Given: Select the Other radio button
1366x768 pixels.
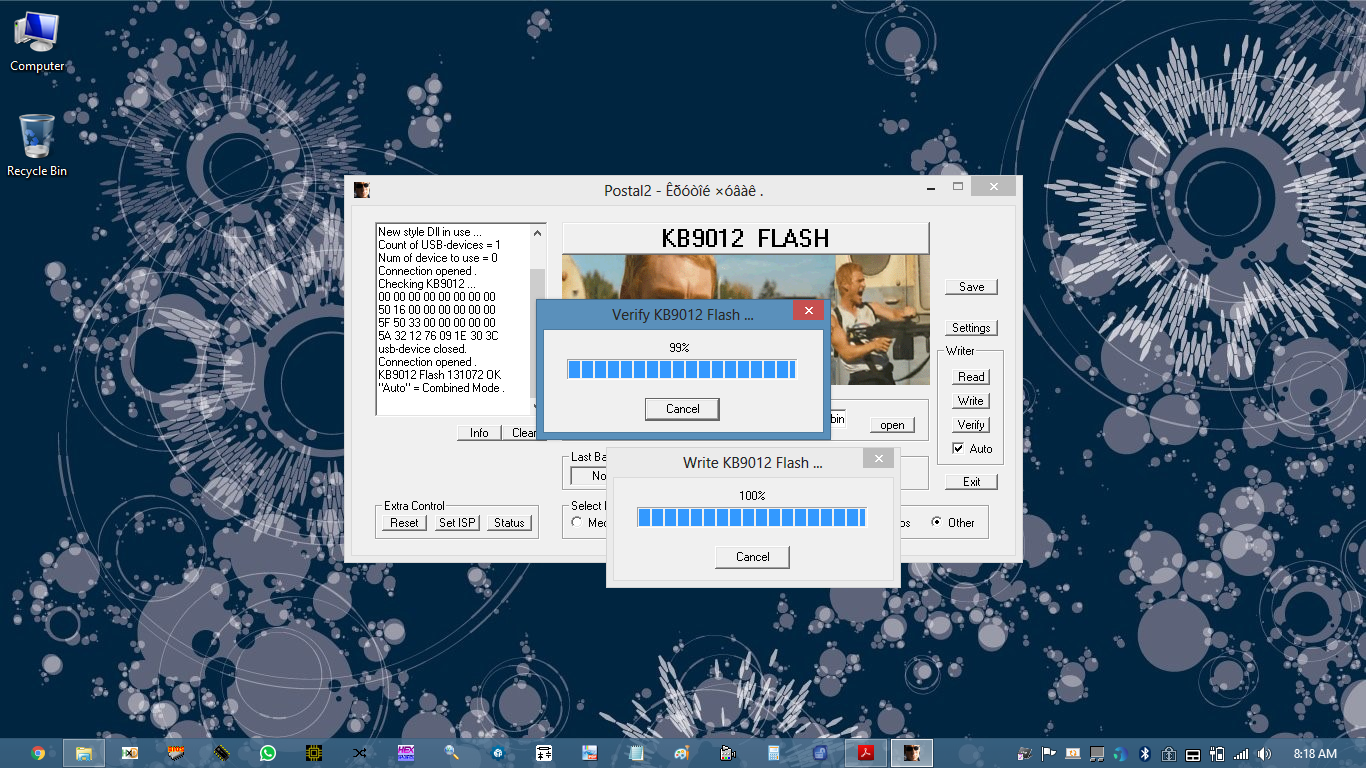Looking at the screenshot, I should [936, 522].
